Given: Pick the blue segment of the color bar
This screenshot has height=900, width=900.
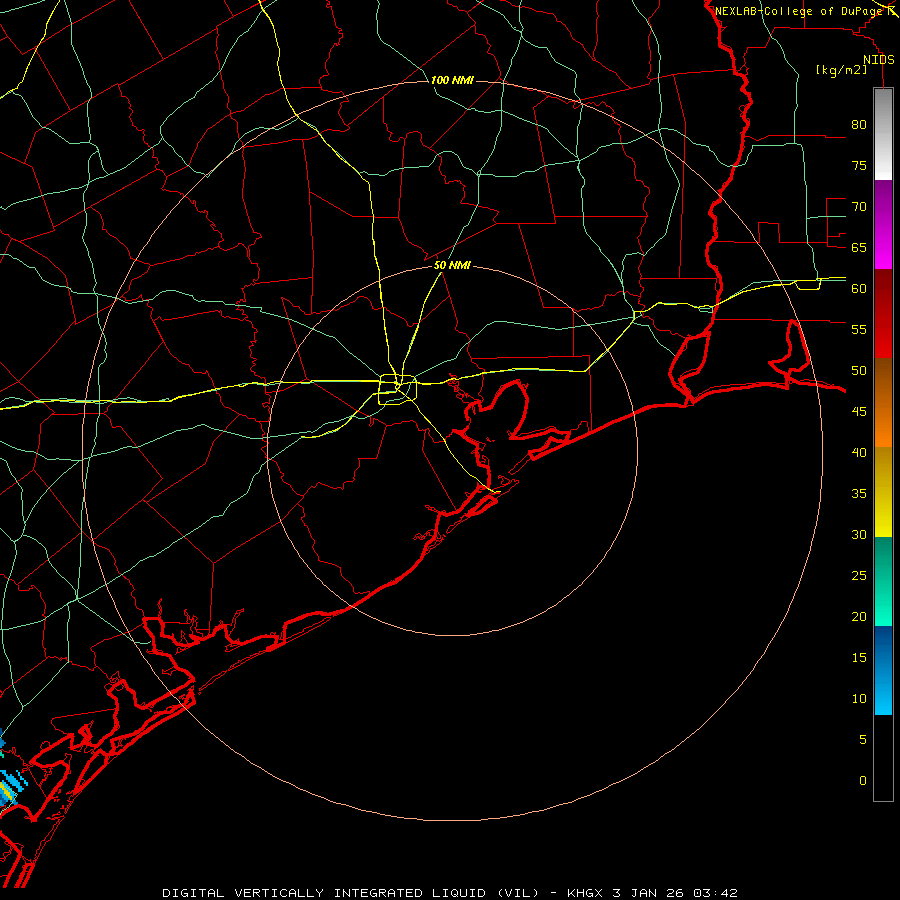Looking at the screenshot, I should tap(883, 670).
